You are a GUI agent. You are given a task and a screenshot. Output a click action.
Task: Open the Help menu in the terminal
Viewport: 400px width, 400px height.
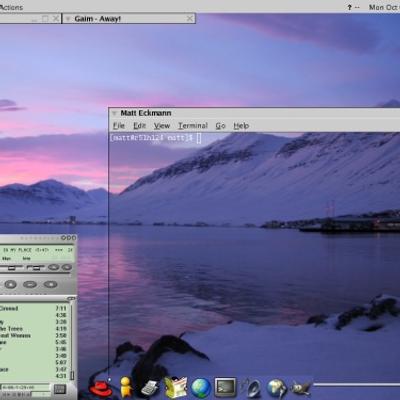[241, 126]
